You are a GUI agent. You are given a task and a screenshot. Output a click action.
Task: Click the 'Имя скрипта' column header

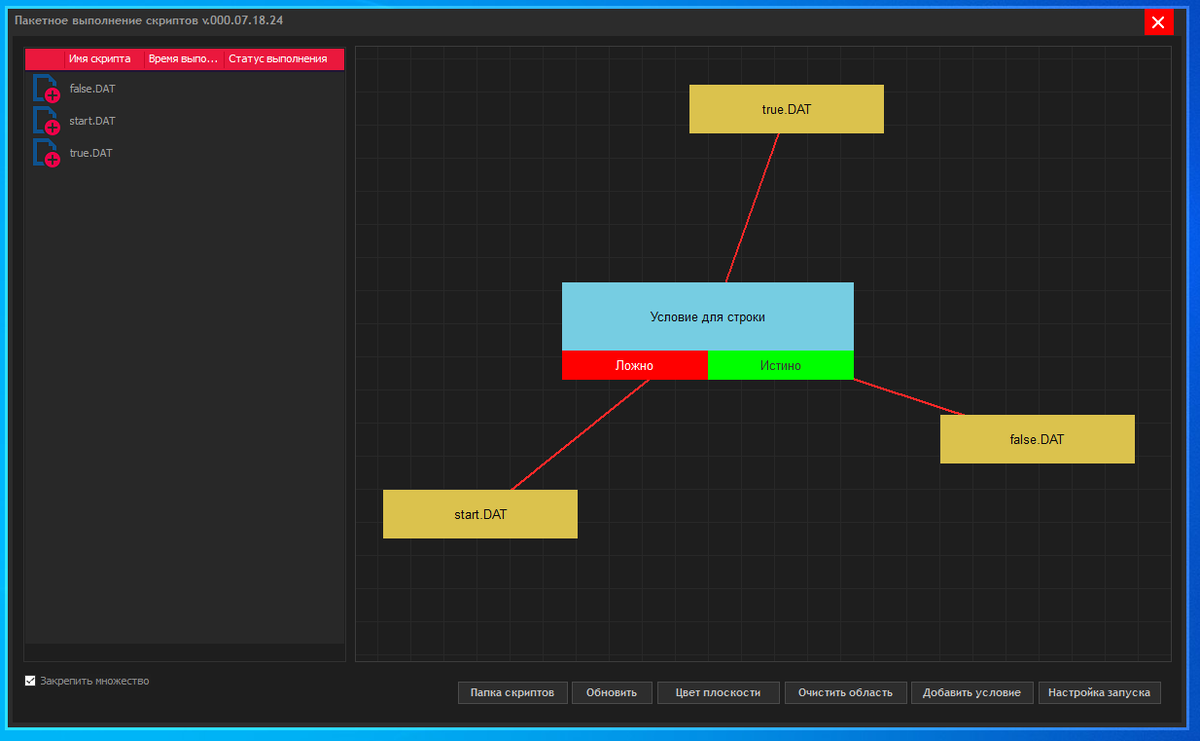coord(105,59)
